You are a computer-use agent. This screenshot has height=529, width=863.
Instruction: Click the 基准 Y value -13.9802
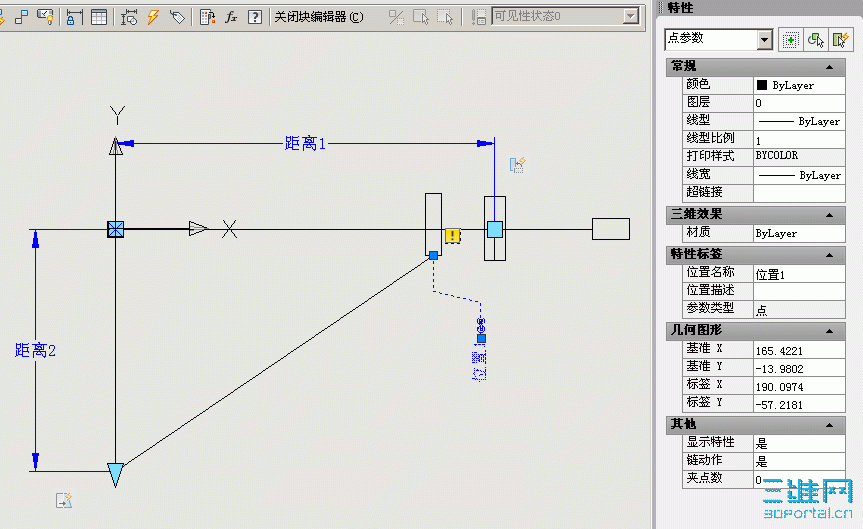799,368
